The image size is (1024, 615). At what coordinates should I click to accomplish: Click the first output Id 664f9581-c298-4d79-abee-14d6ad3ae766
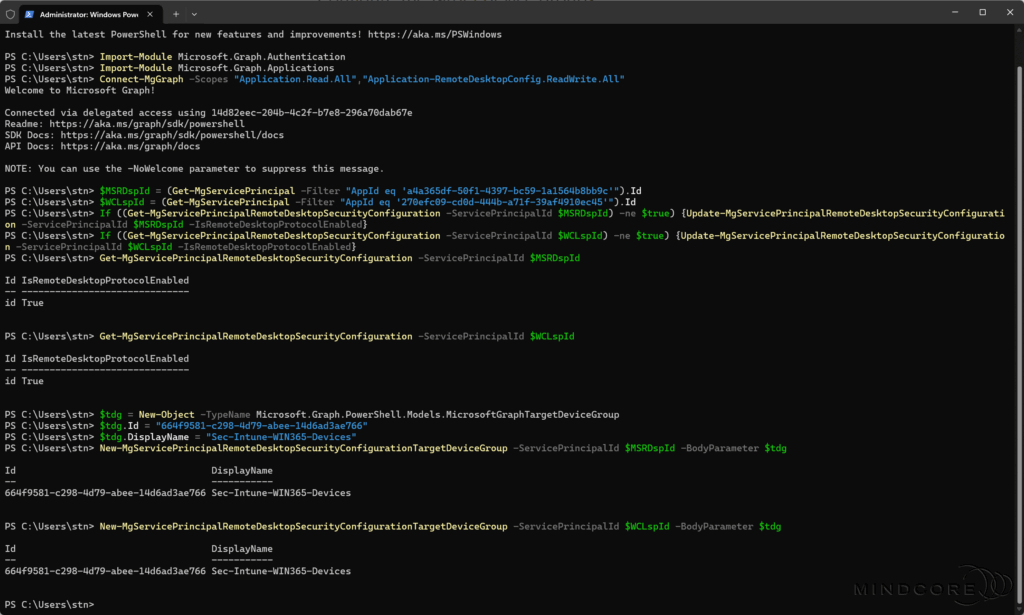point(105,493)
